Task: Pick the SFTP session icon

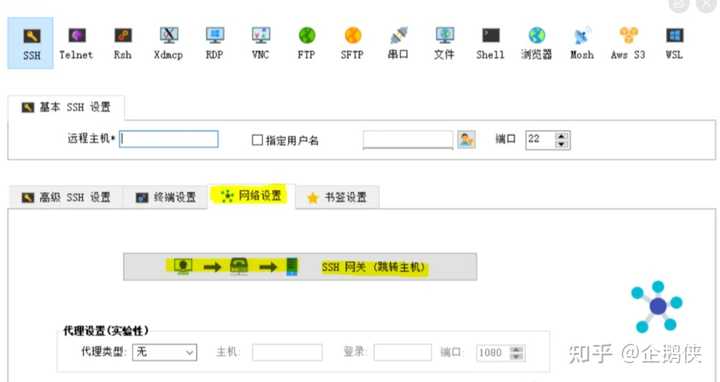Action: point(352,43)
